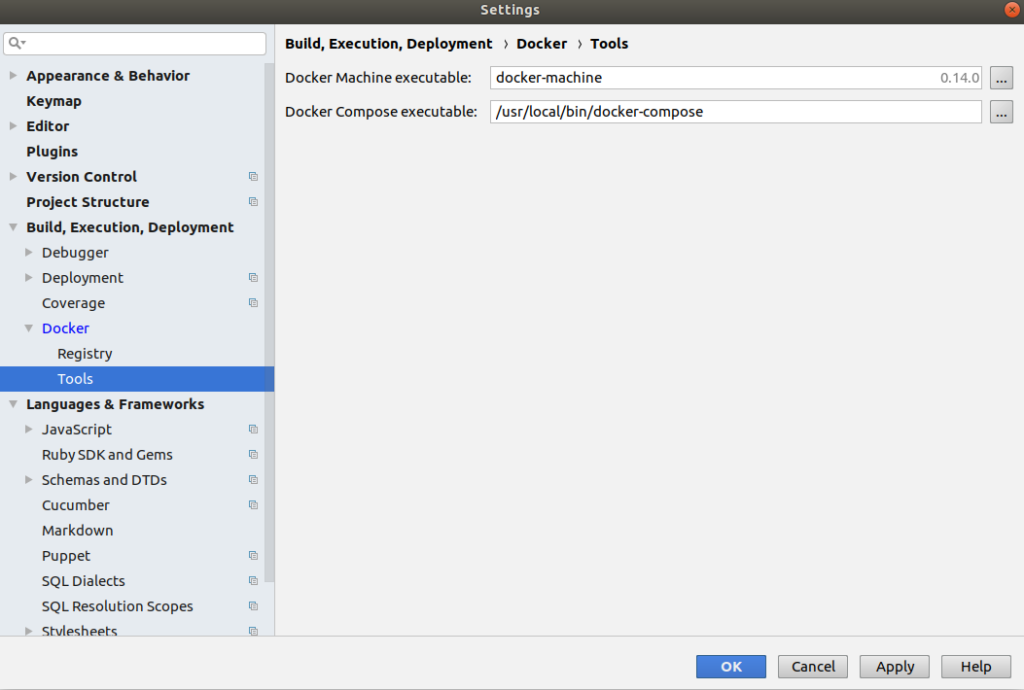Open the Registry settings under Docker

point(84,353)
